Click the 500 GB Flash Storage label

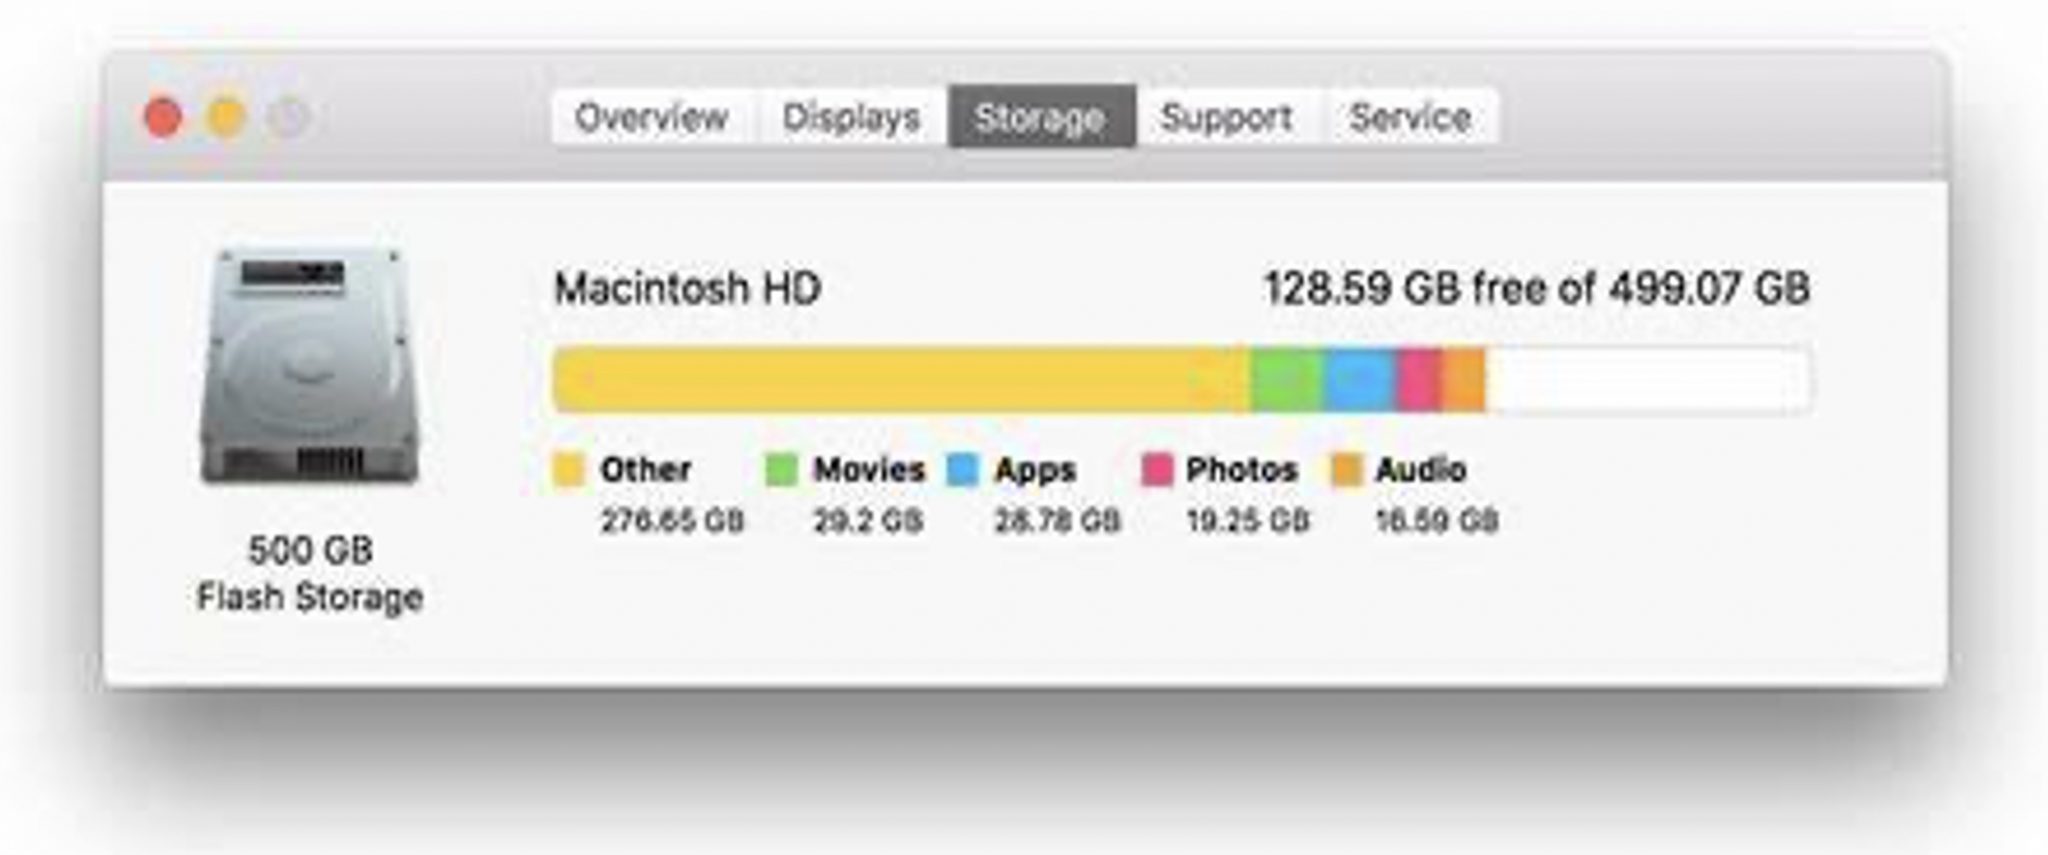click(x=310, y=573)
